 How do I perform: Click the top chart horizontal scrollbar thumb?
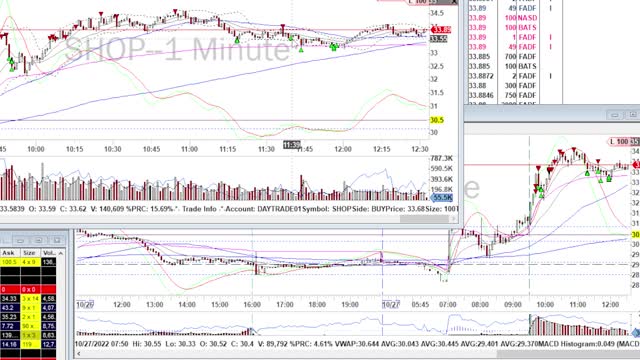point(424,219)
